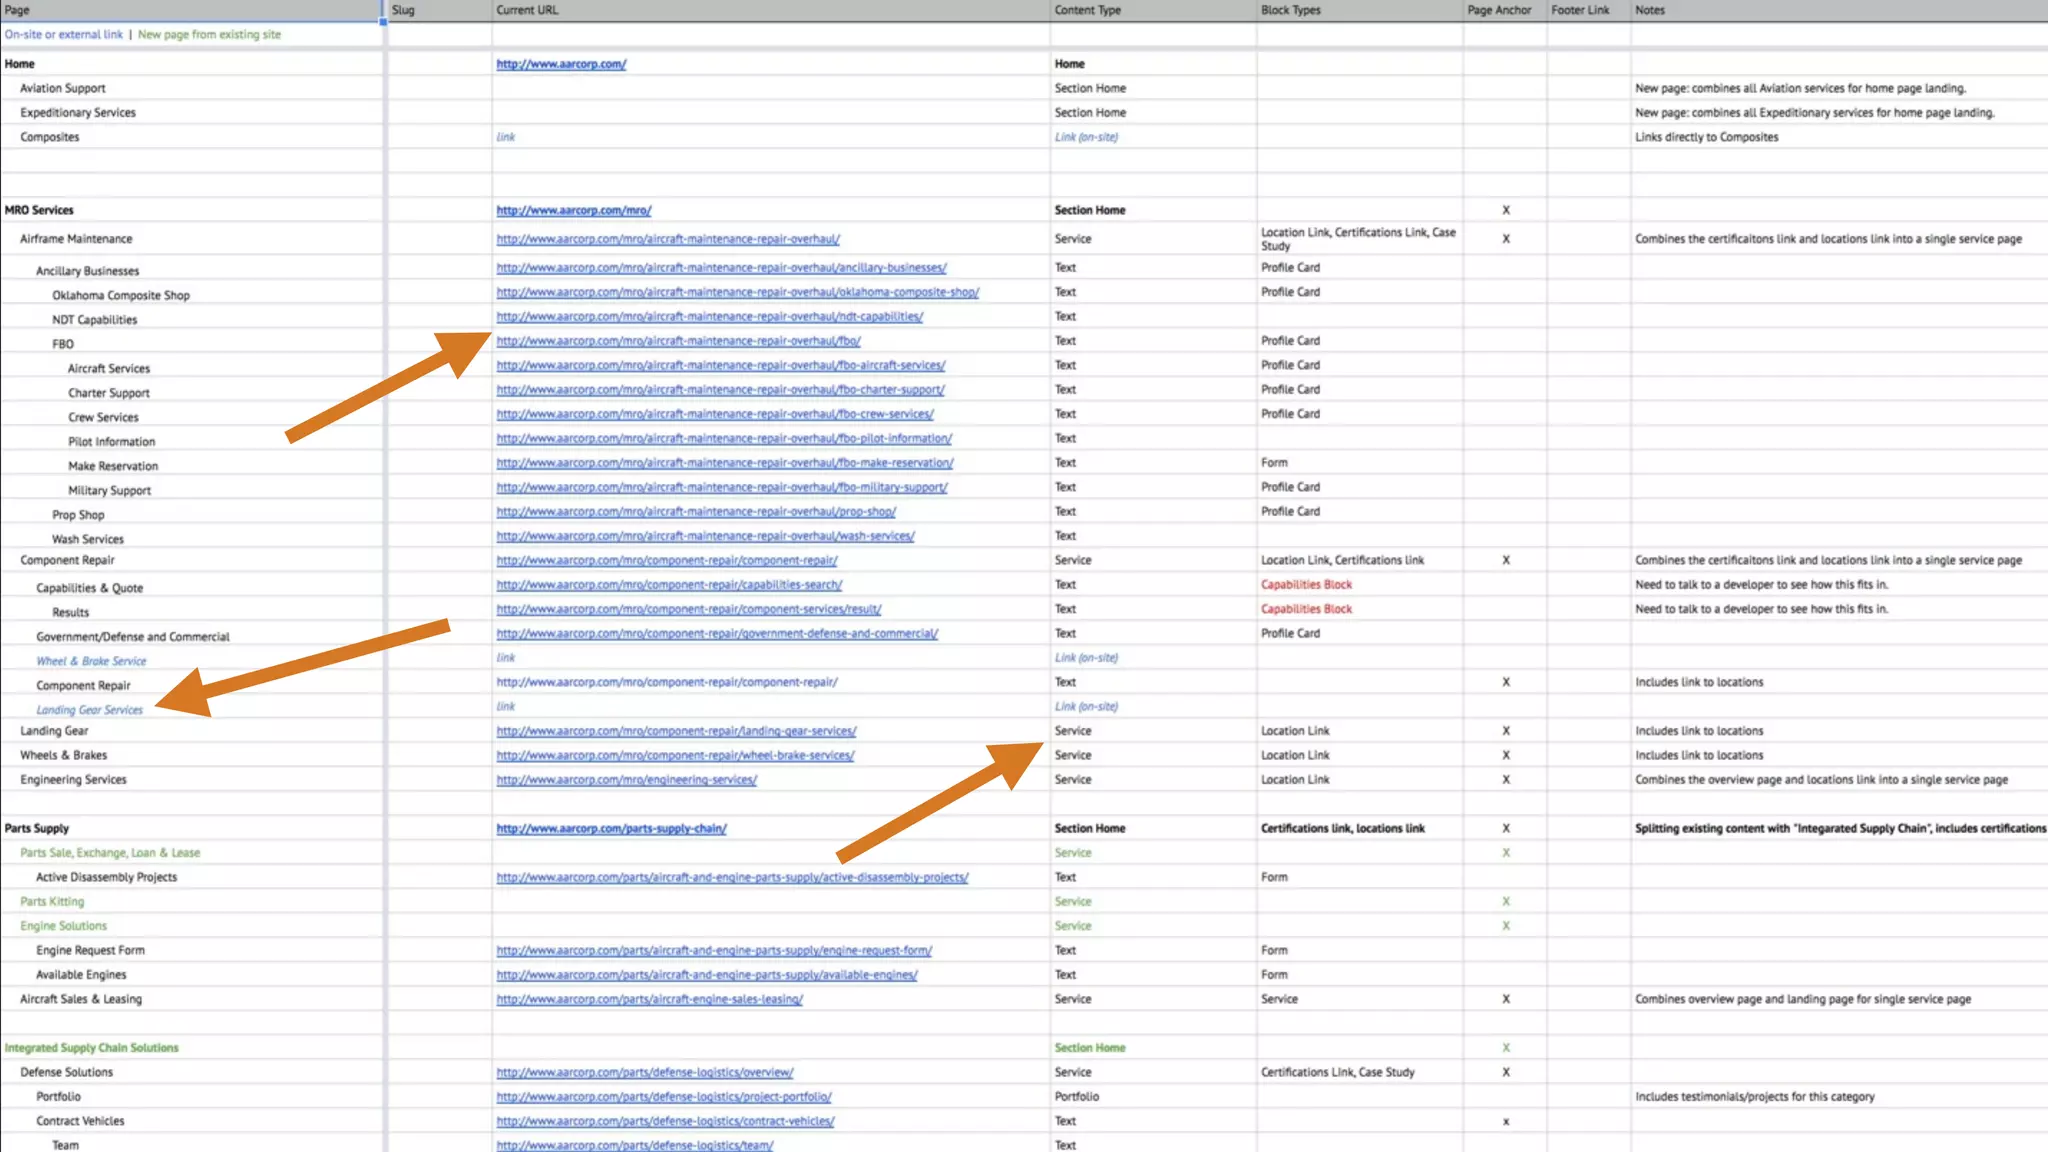The height and width of the screenshot is (1152, 2048).
Task: Click the Wheel & Brake Service page cell
Action: coord(91,661)
